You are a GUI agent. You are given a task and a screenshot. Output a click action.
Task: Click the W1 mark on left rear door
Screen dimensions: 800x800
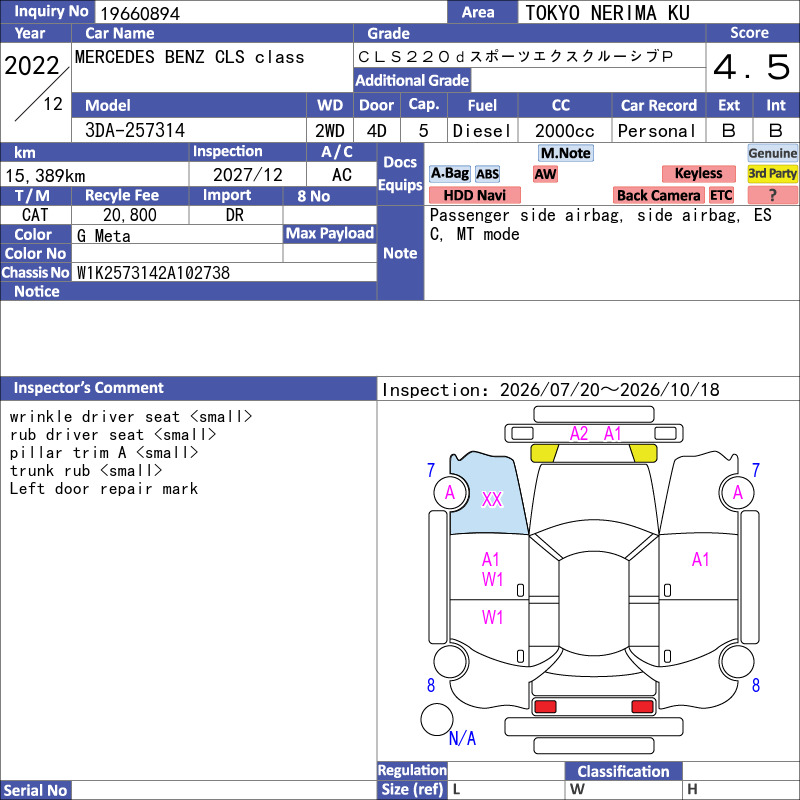coord(492,618)
